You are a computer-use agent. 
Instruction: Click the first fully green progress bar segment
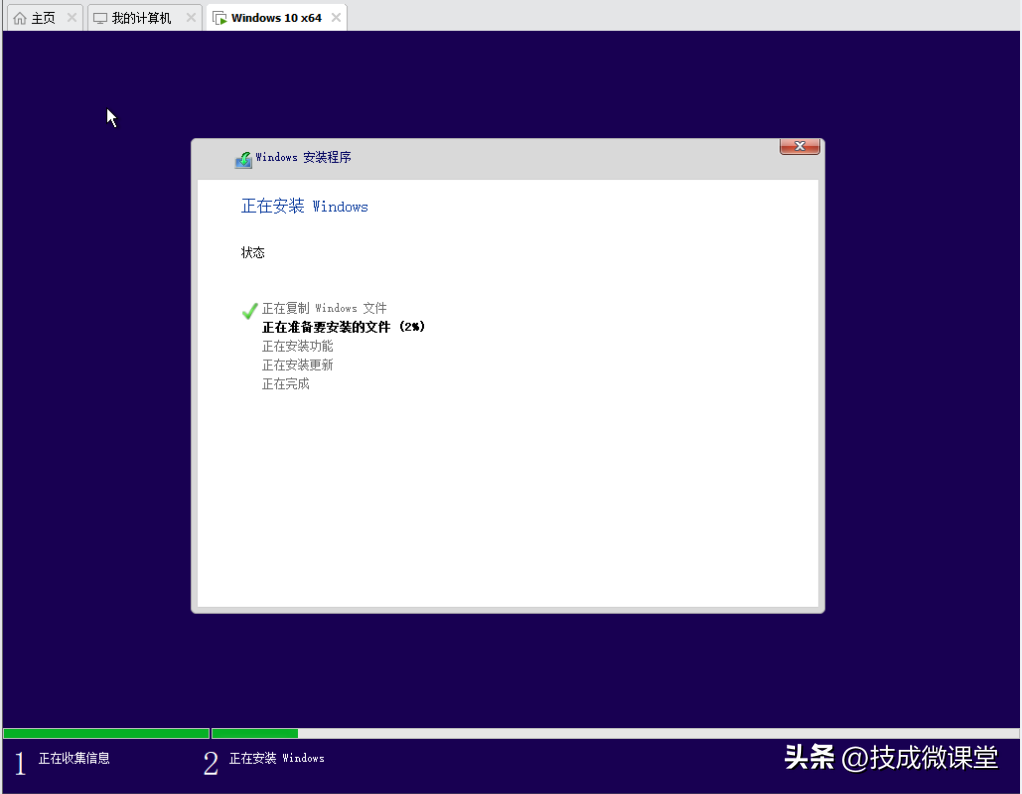106,734
